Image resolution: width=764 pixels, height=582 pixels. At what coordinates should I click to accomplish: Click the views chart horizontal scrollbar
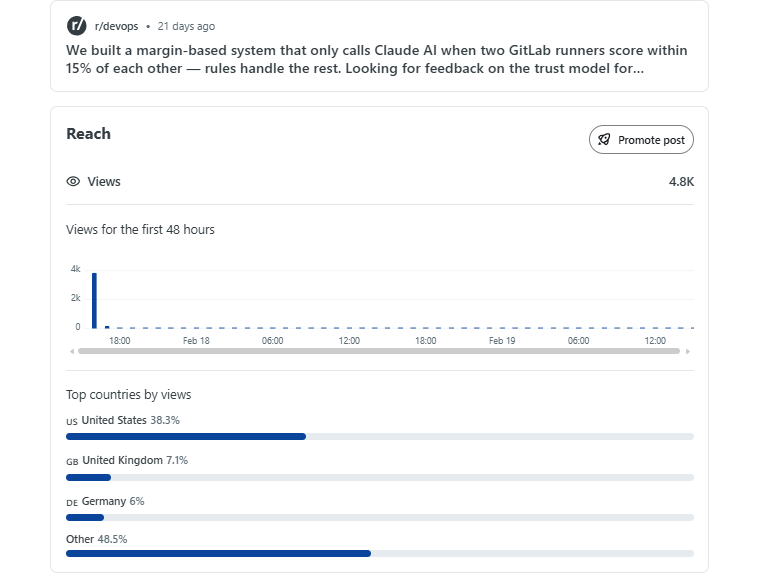378,351
